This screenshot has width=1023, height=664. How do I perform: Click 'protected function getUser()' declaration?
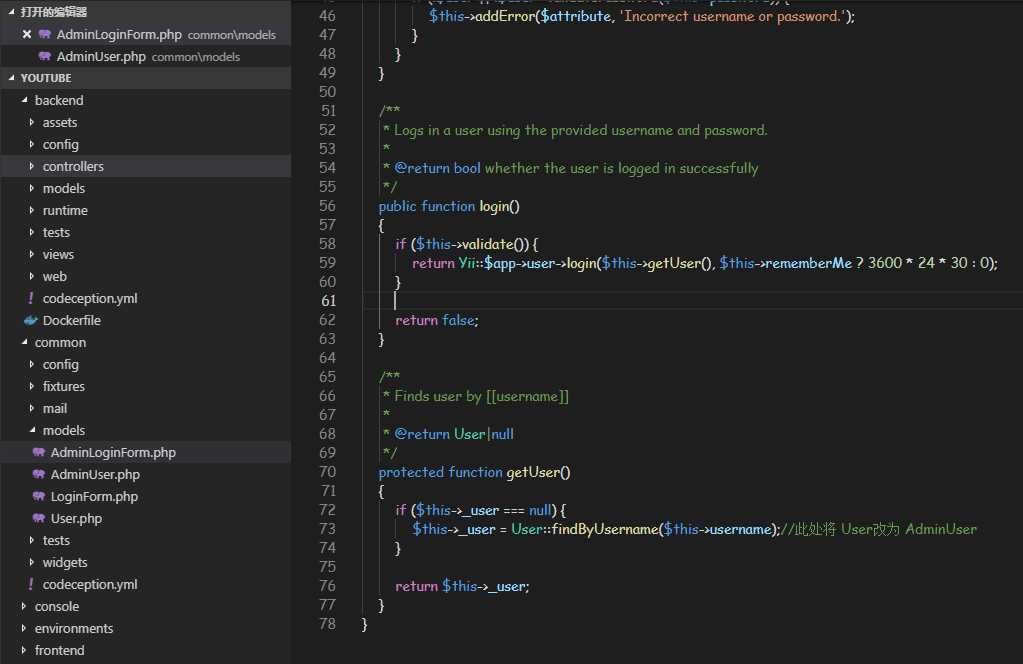tap(474, 472)
